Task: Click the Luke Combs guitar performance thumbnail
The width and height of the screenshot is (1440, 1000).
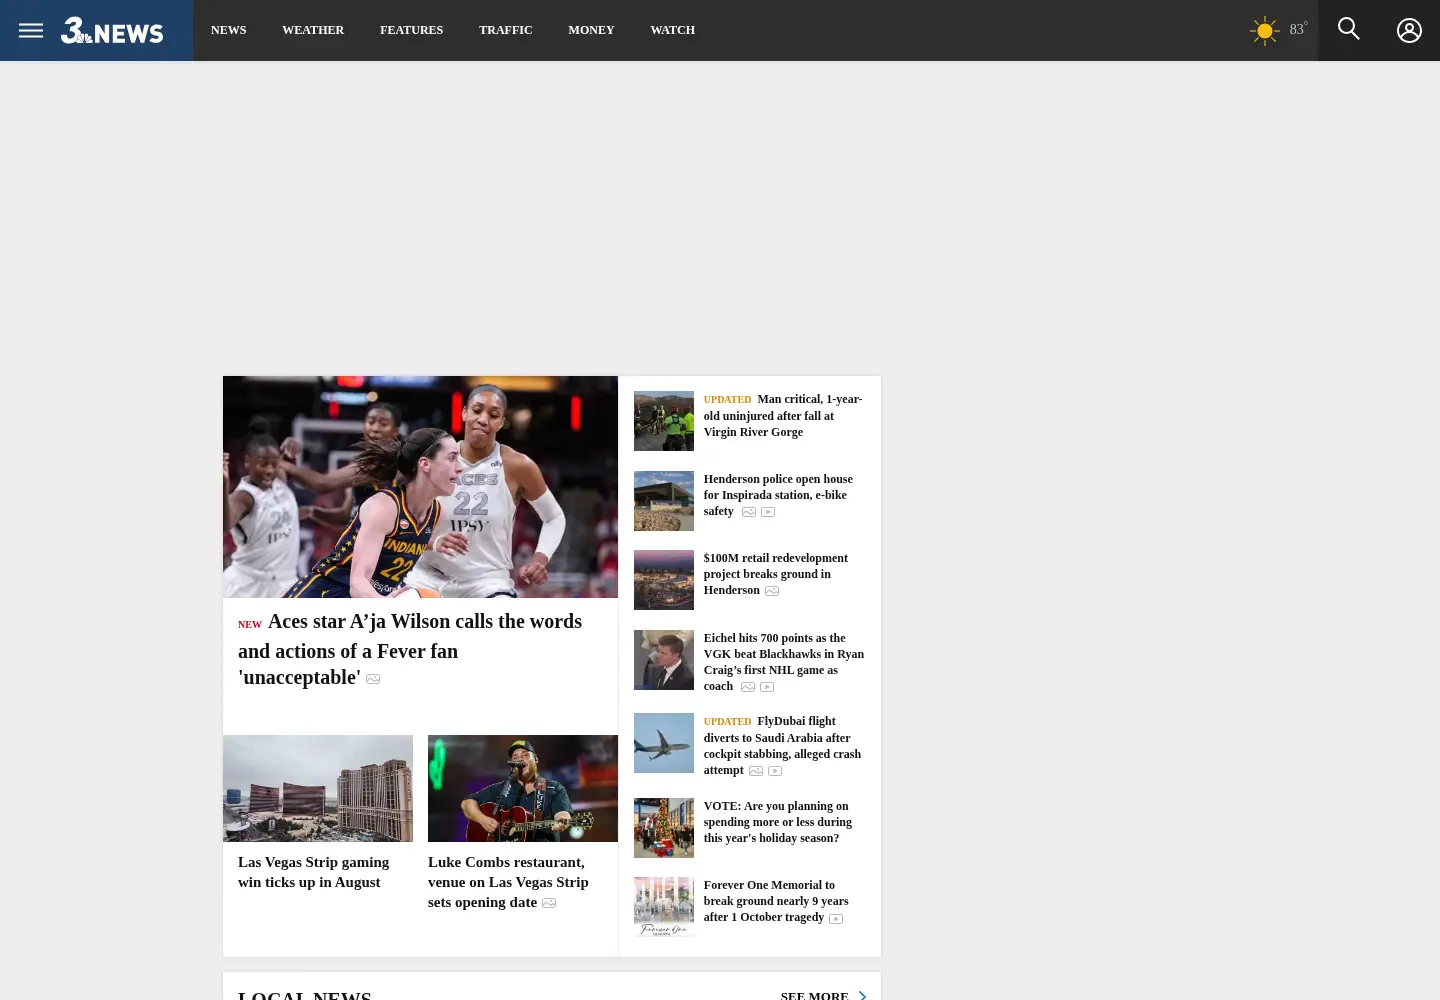Action: coord(523,788)
